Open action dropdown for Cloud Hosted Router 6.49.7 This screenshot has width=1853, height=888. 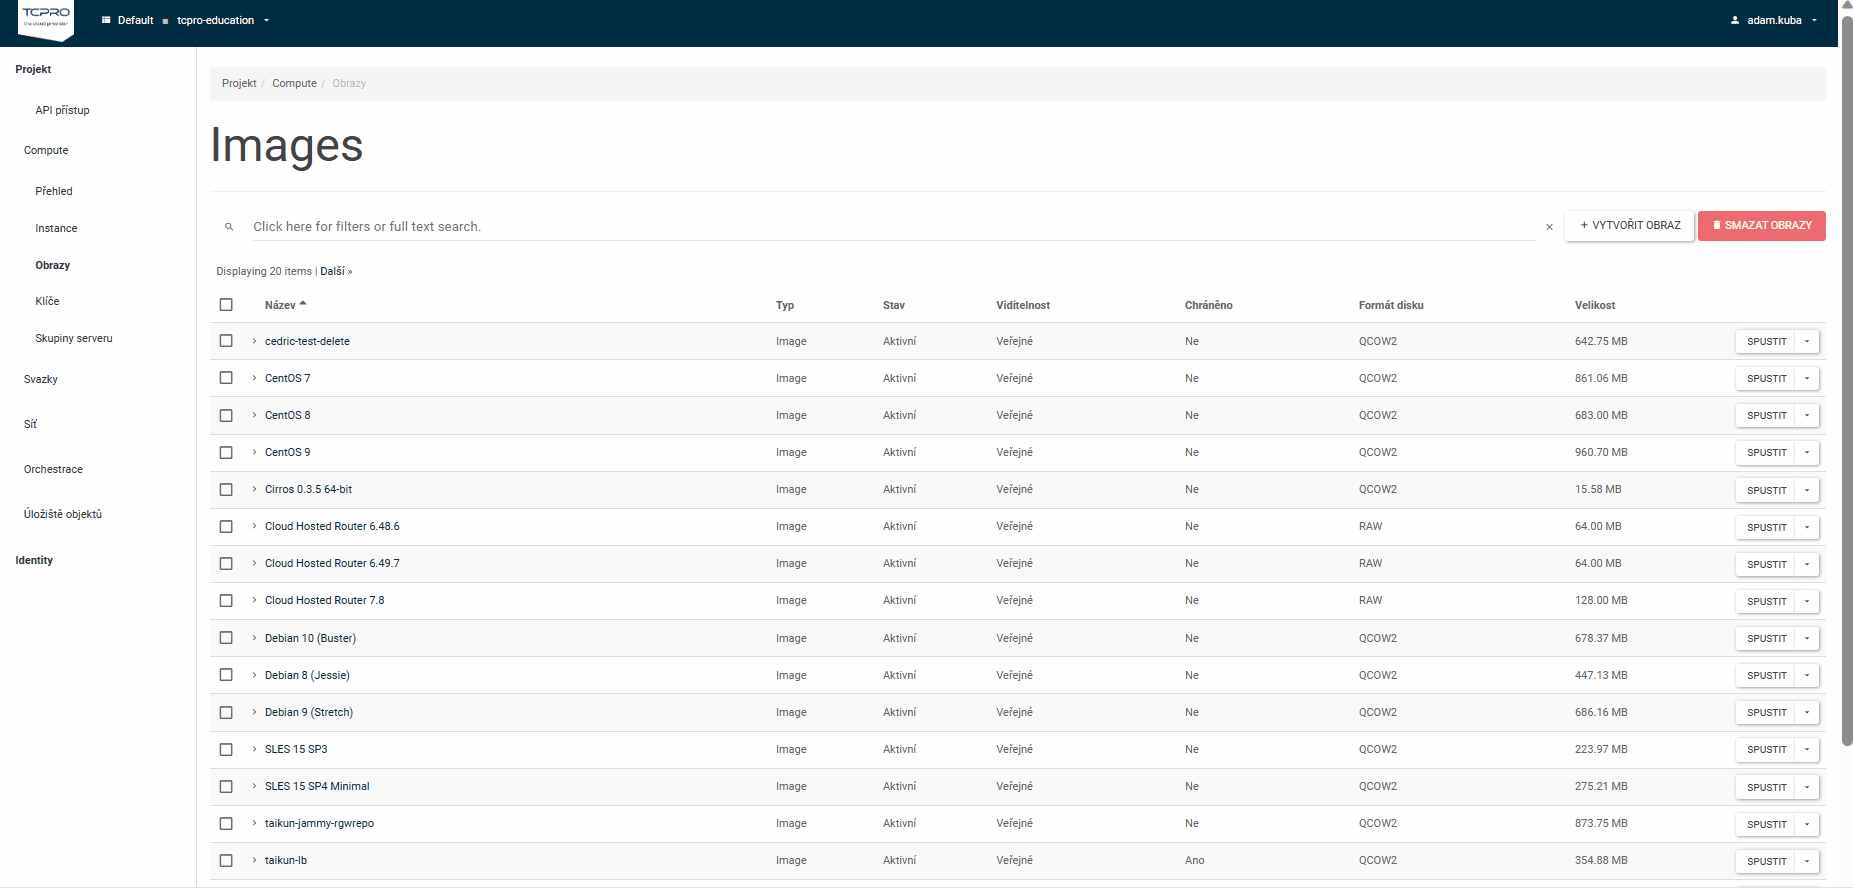click(1807, 564)
